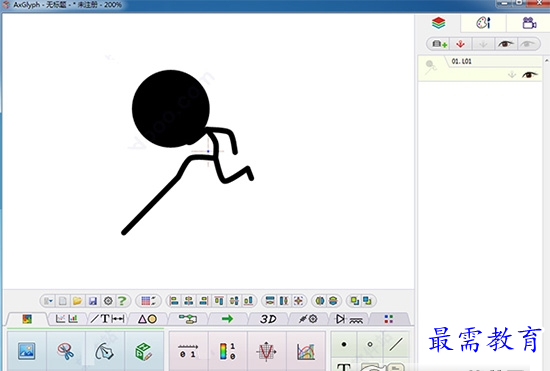The height and width of the screenshot is (371, 550).
Task: Send selected object to back
Action: [367, 301]
